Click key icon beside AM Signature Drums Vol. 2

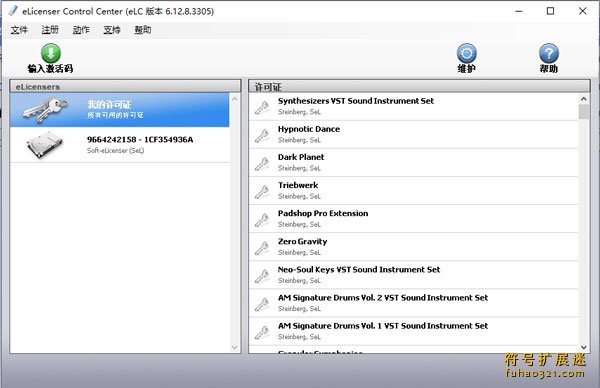pos(262,304)
